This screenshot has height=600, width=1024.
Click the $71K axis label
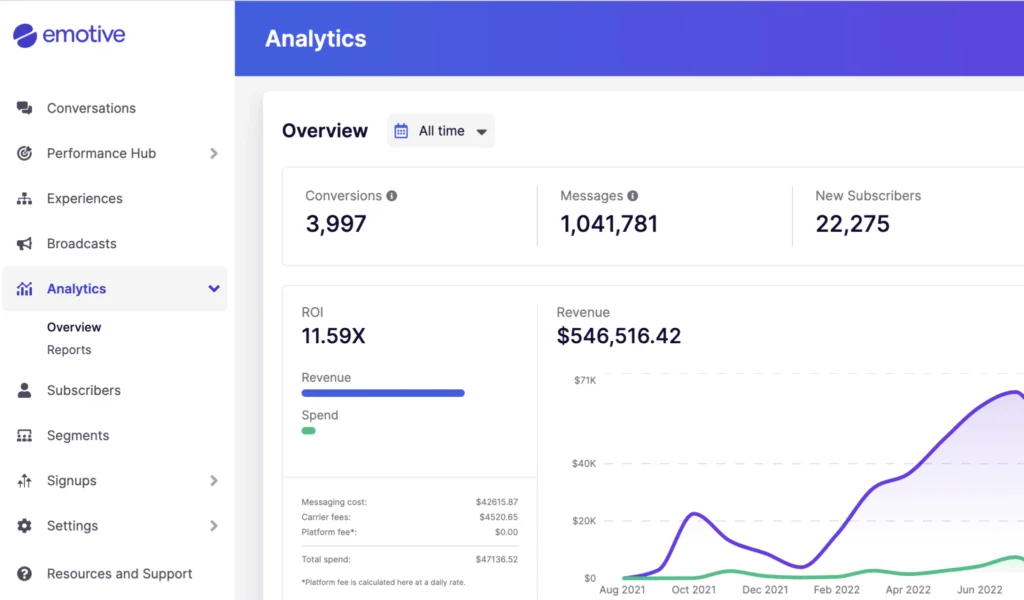click(584, 380)
